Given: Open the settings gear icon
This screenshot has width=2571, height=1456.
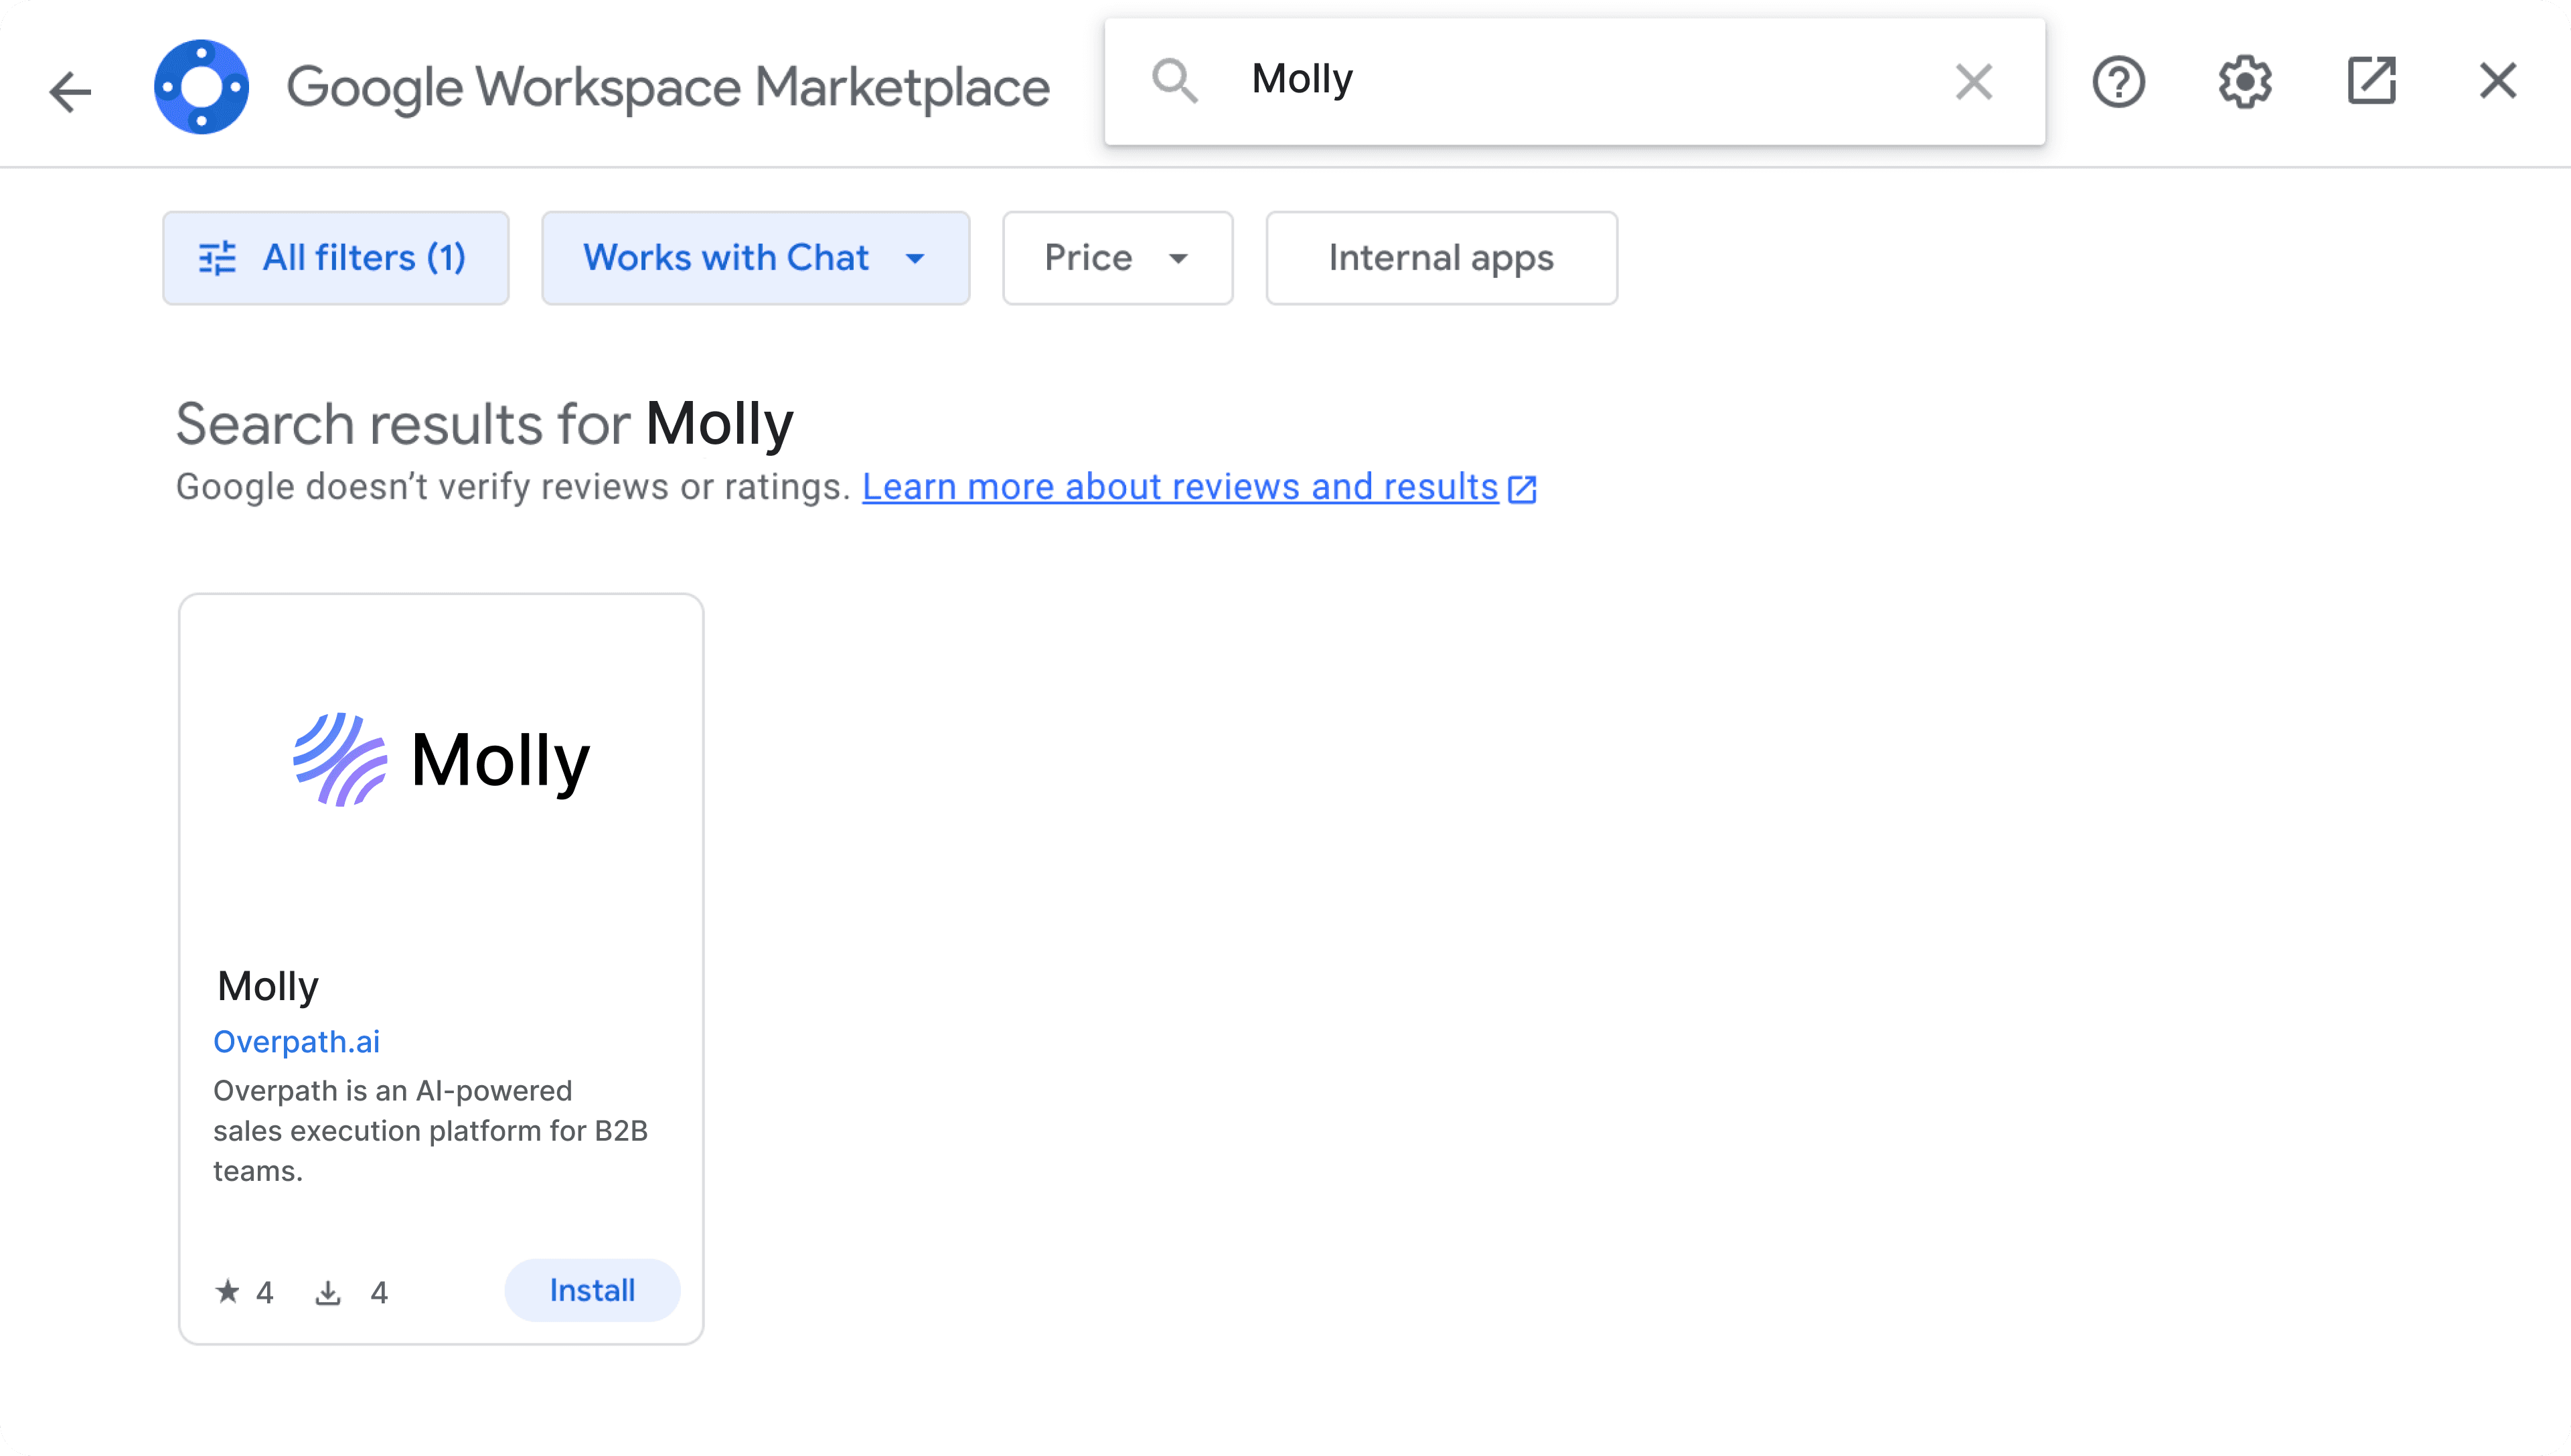Looking at the screenshot, I should pyautogui.click(x=2244, y=82).
